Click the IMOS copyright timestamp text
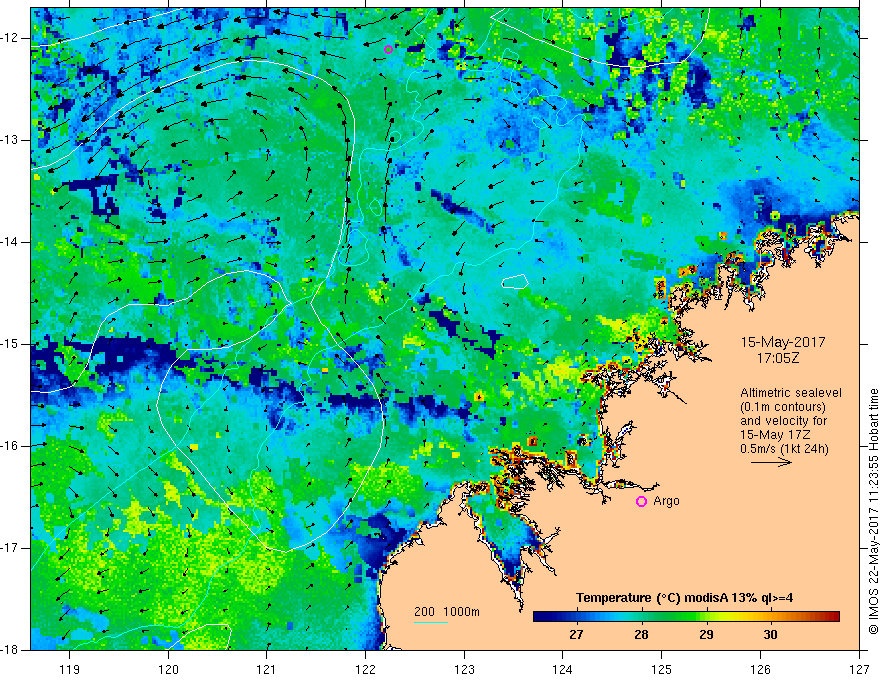This screenshot has width=880, height=680. pos(873,511)
